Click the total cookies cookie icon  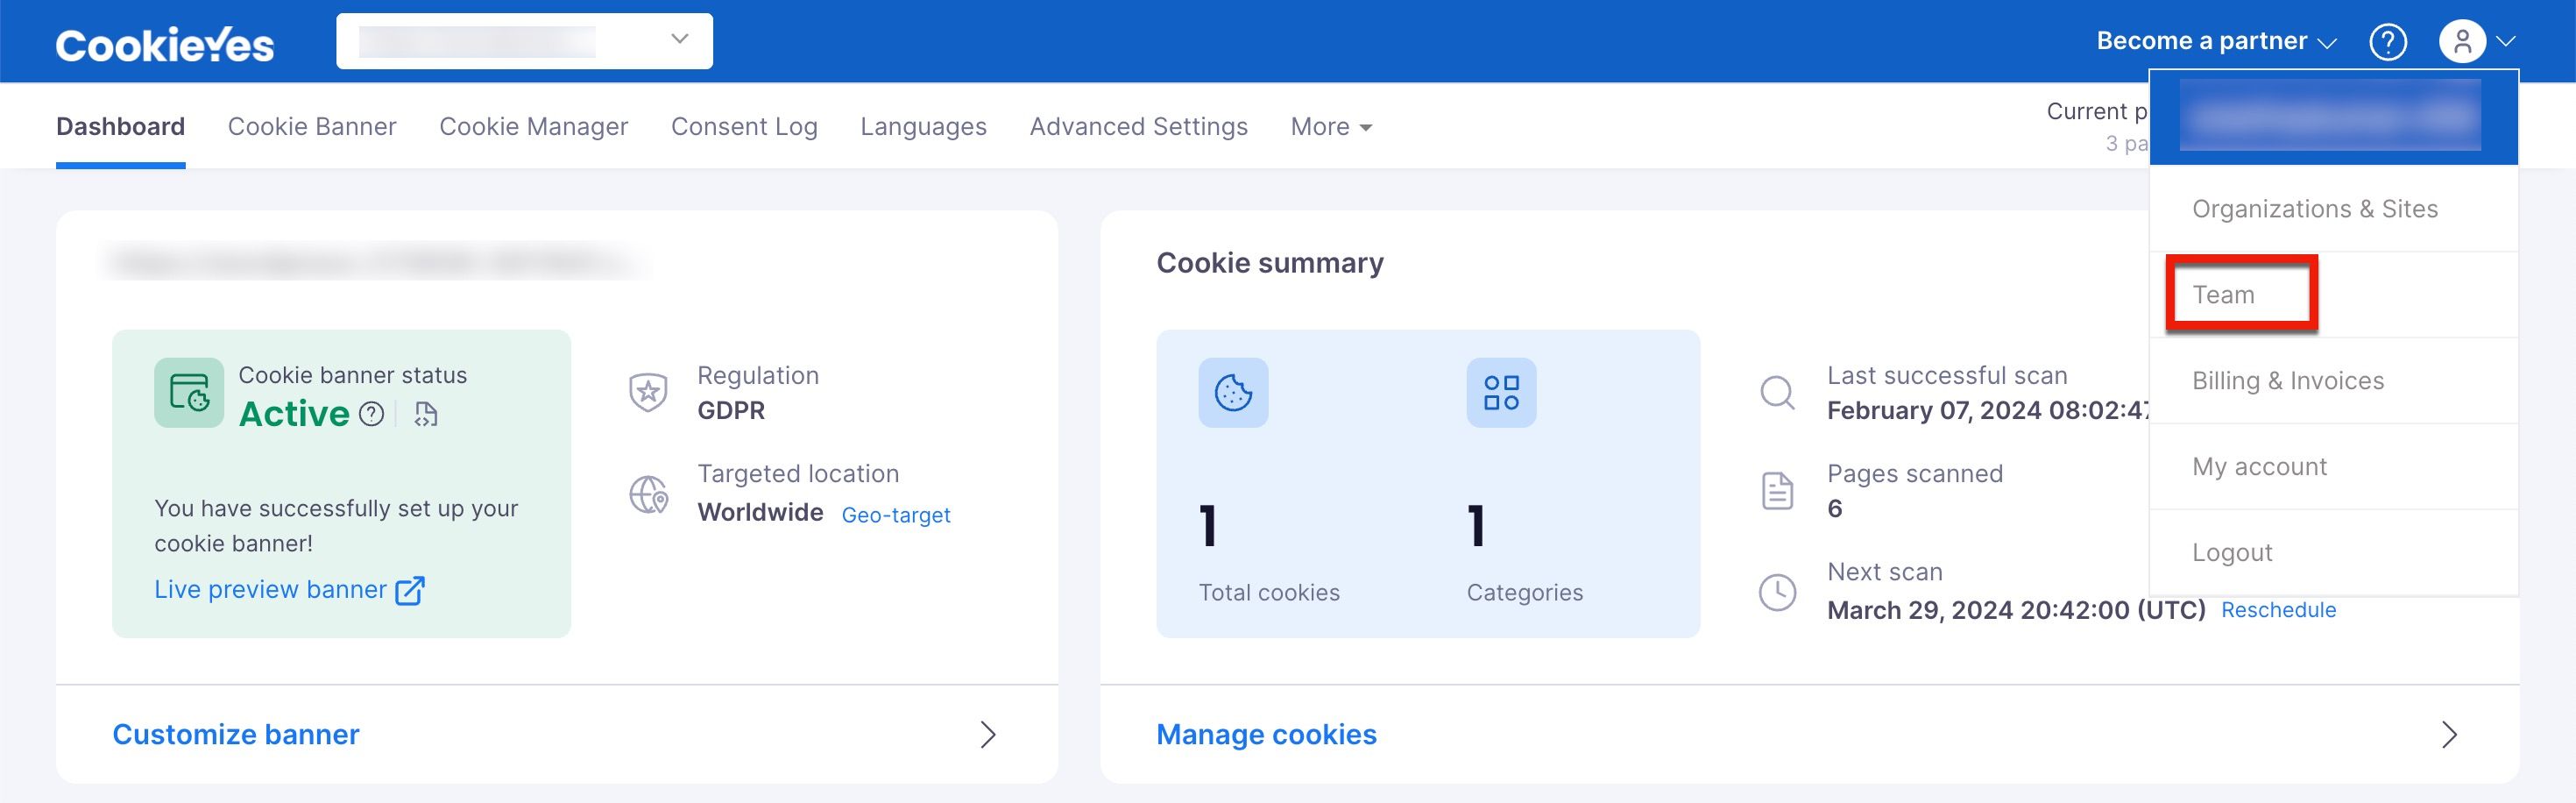click(1233, 393)
